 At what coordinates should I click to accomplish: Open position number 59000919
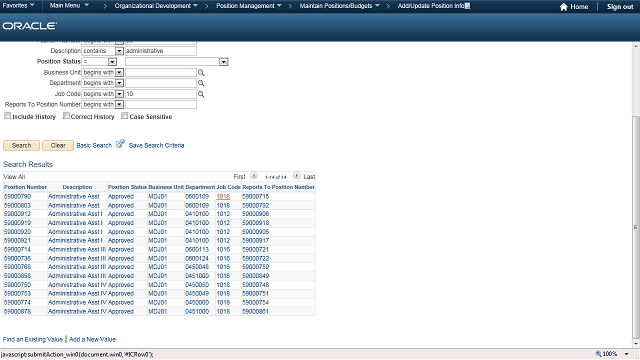pos(18,223)
